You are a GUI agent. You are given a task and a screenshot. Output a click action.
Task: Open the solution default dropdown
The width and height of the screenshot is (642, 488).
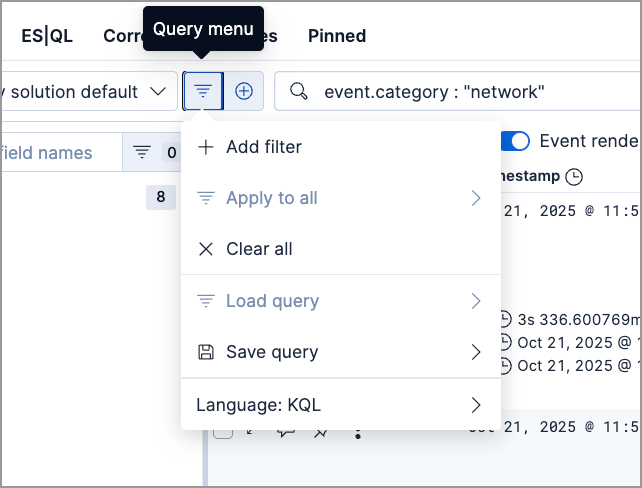tap(88, 91)
